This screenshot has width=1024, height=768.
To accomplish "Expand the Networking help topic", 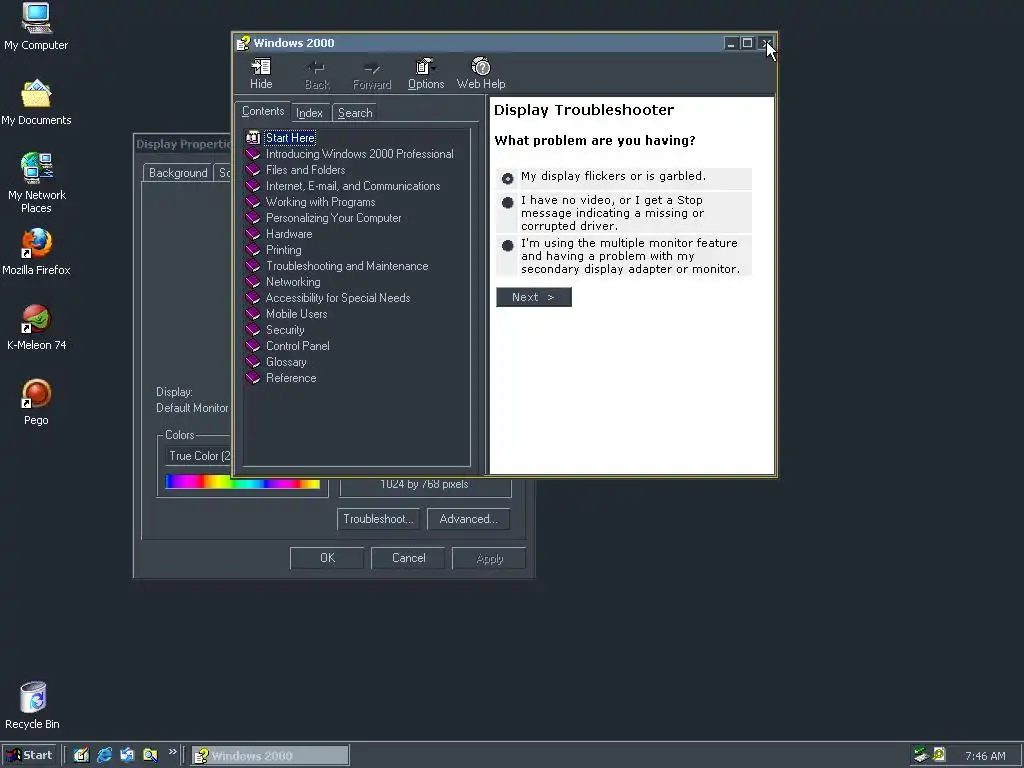I will [x=293, y=282].
